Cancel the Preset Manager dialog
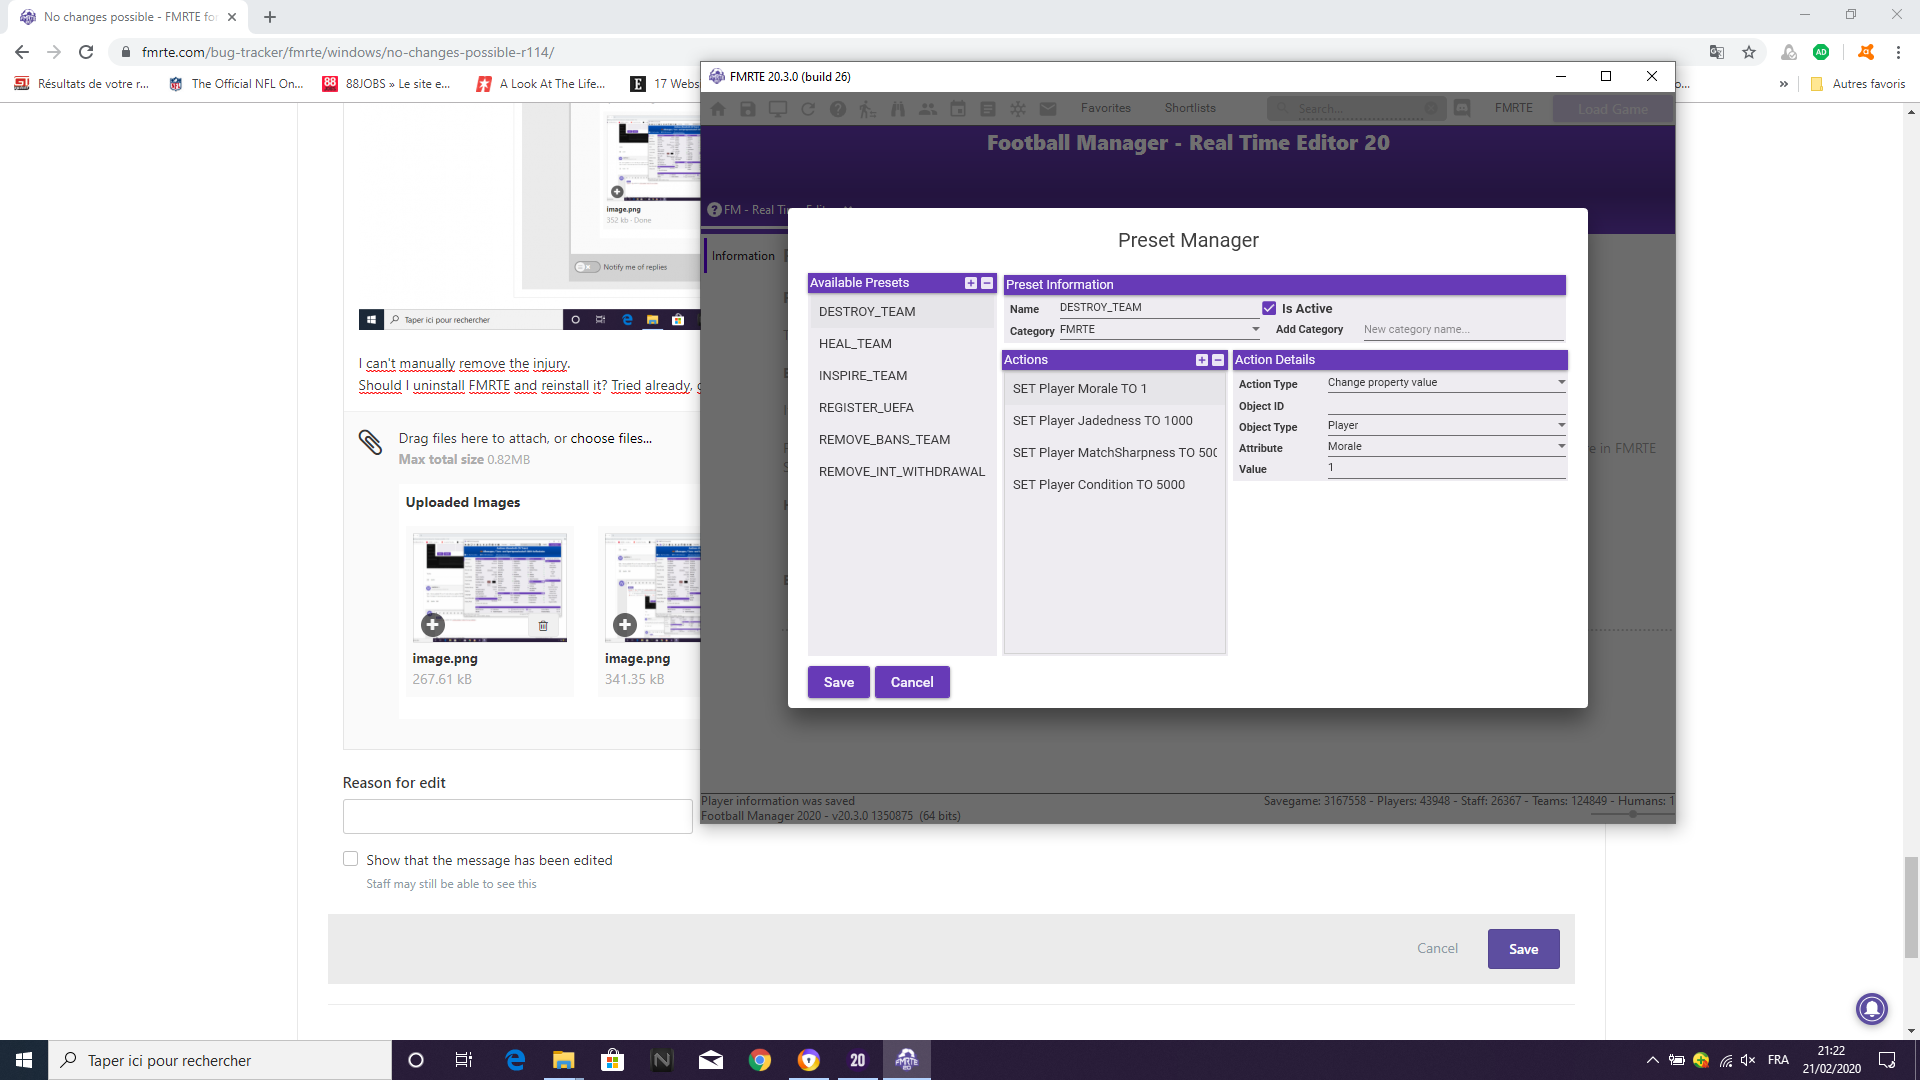Viewport: 1920px width, 1080px height. [x=912, y=682]
